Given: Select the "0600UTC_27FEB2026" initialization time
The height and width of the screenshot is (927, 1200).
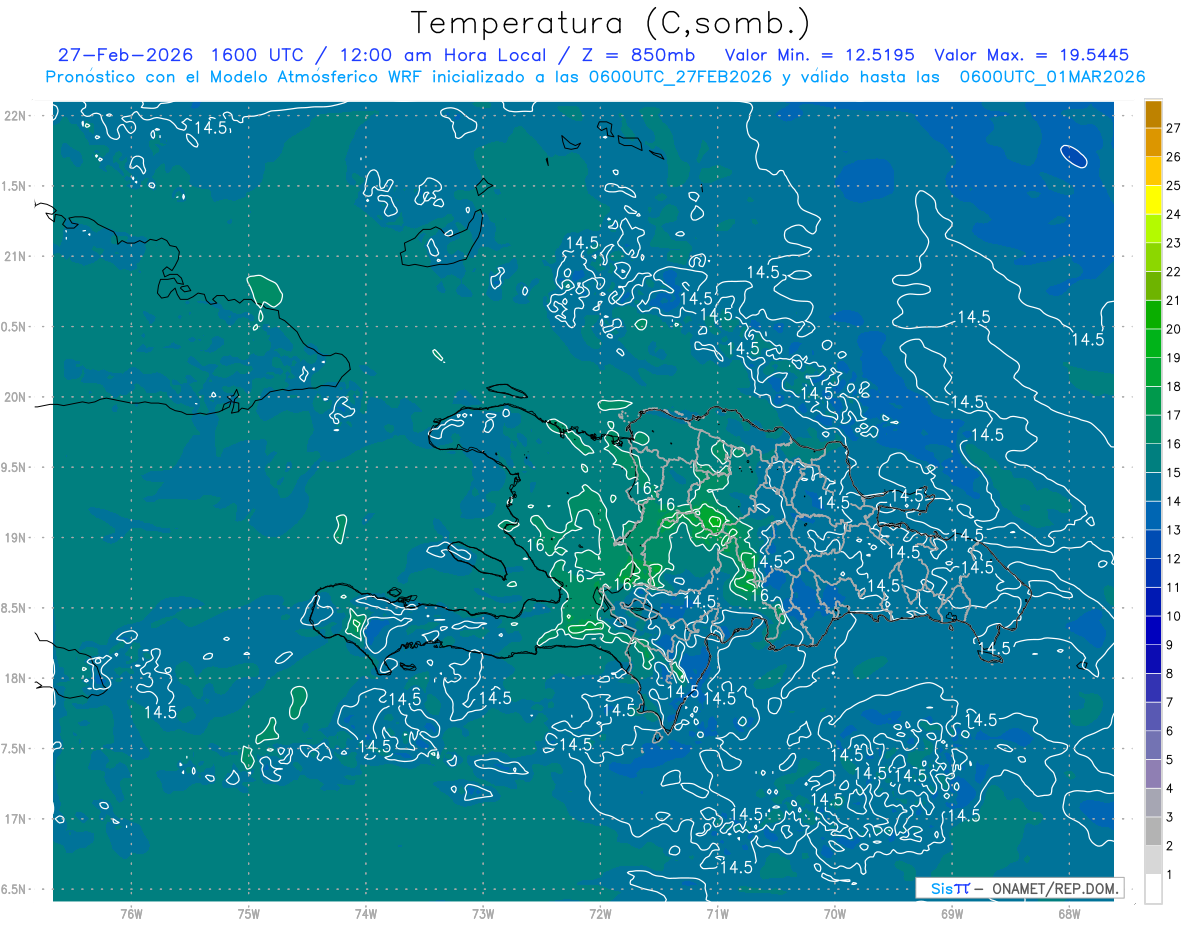Looking at the screenshot, I should pos(681,77).
